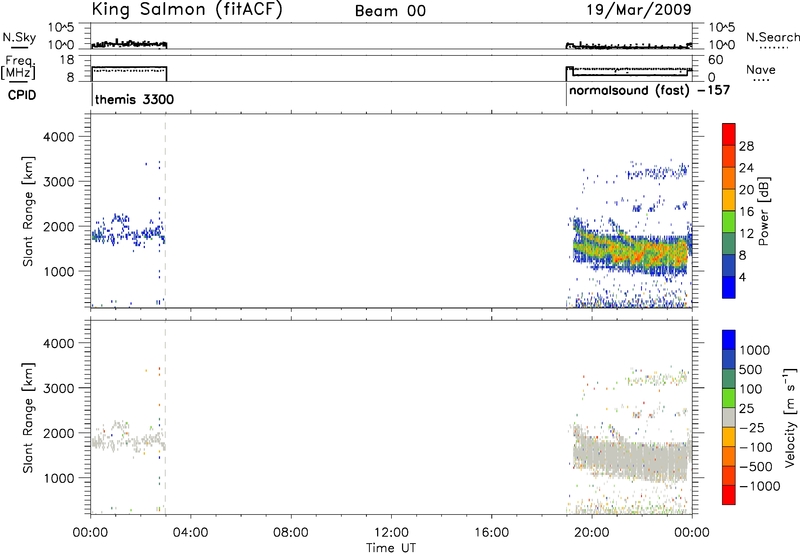Viewport: 800px width, 554px height.
Task: Click the gray -25 to 25 Velocity segment
Action: (729, 418)
